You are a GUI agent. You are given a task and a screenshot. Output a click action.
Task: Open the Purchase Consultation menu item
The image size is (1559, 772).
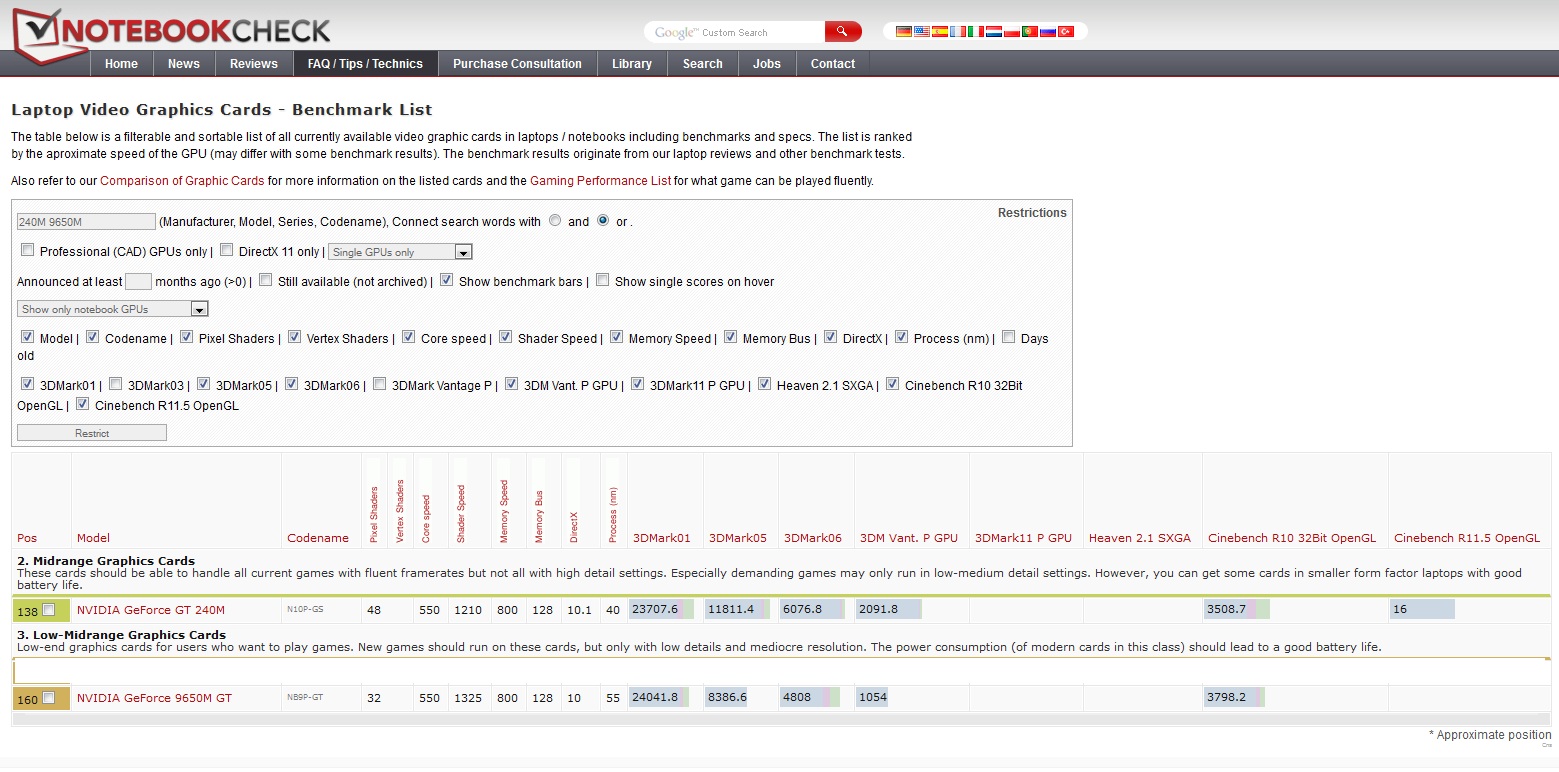[517, 64]
